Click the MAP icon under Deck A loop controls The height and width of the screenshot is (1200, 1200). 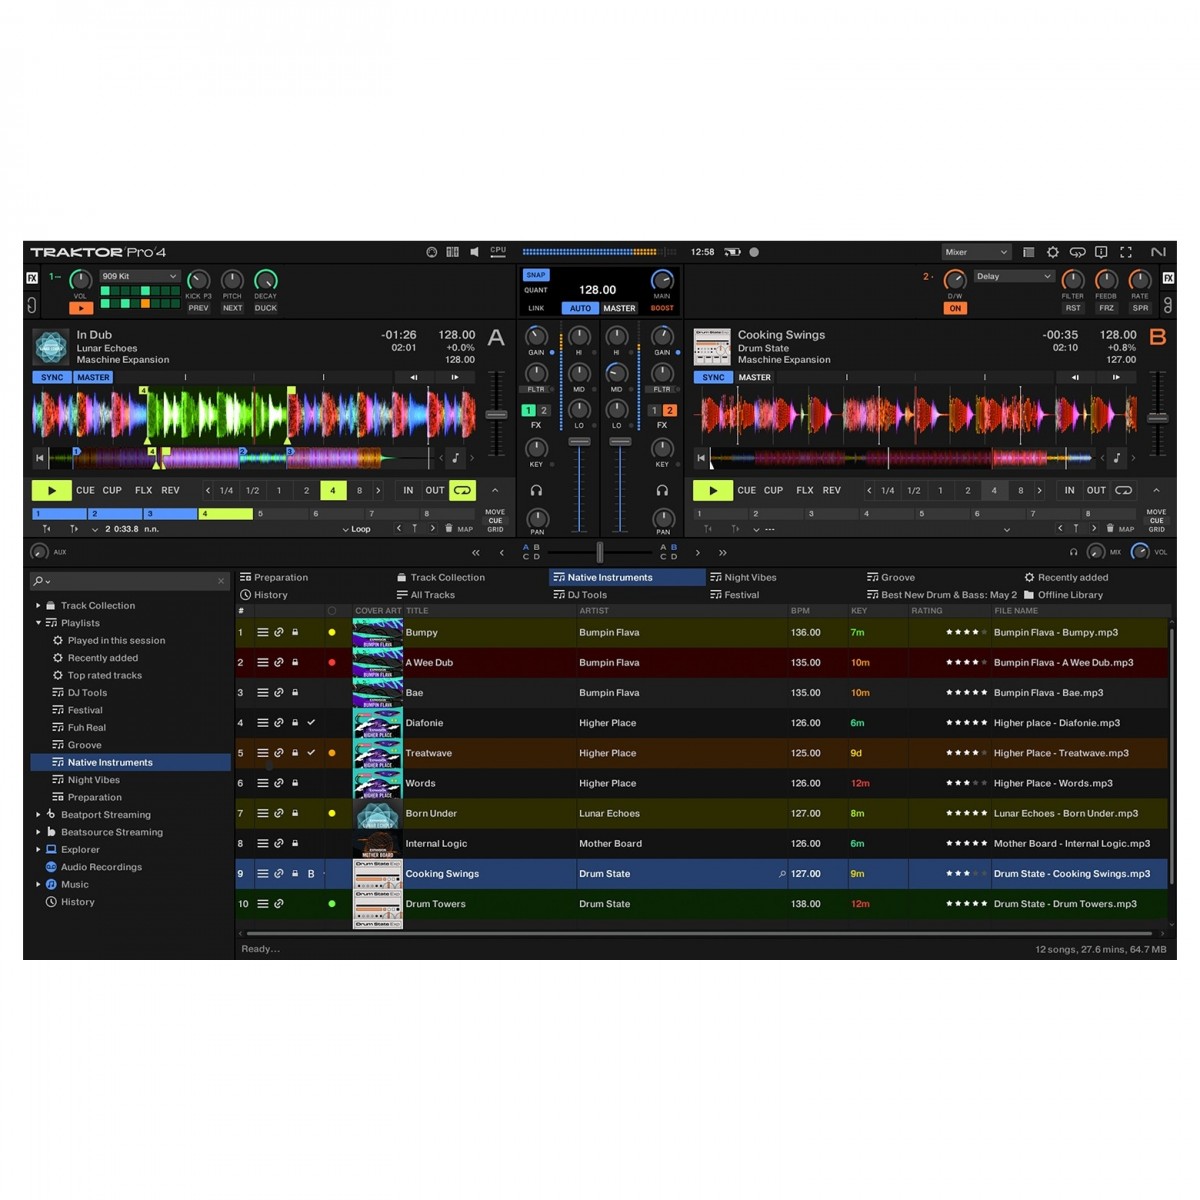pos(466,529)
